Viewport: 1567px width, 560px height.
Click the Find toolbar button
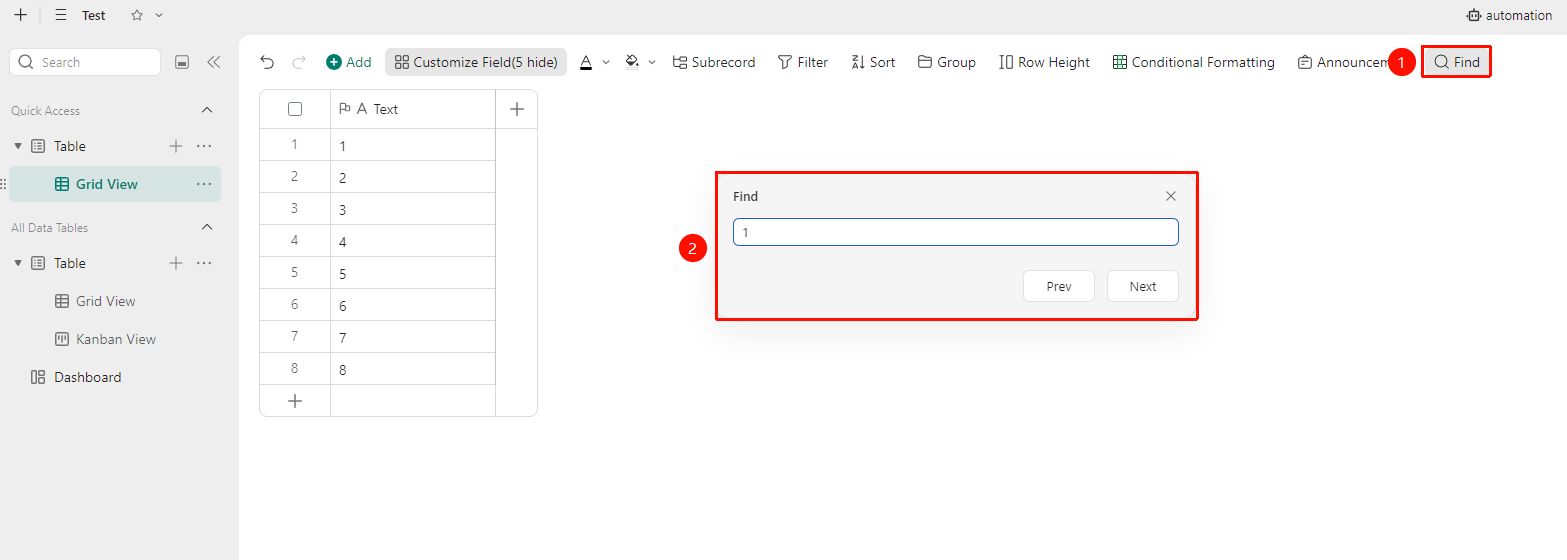[x=1457, y=62]
